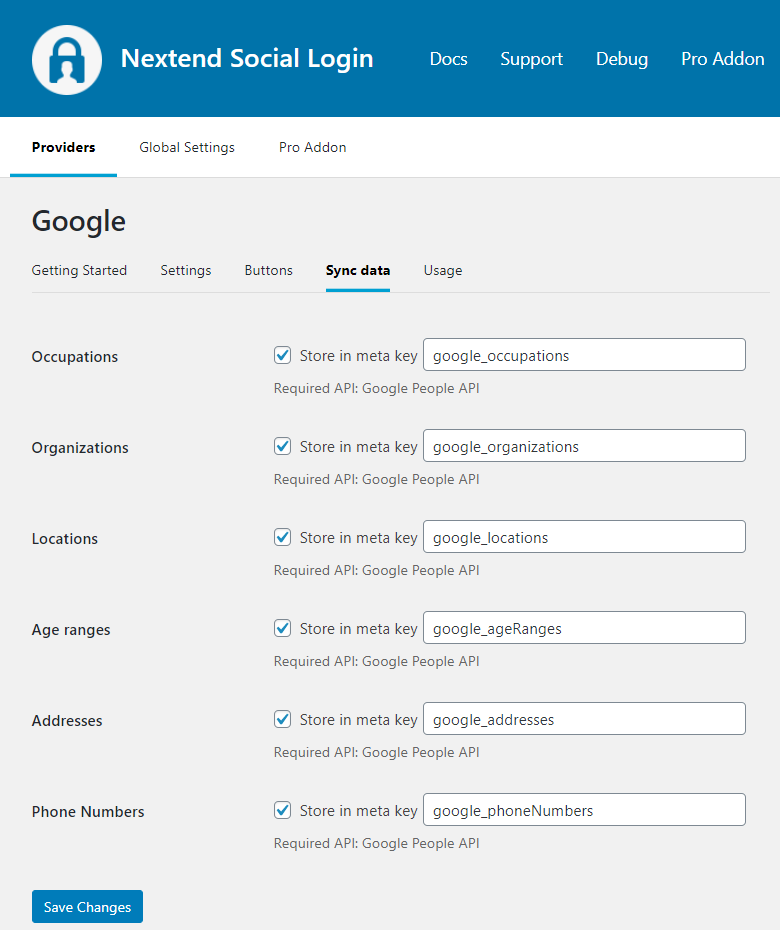Image resolution: width=780 pixels, height=930 pixels.
Task: Focus the google_addresses text input
Action: coord(584,719)
